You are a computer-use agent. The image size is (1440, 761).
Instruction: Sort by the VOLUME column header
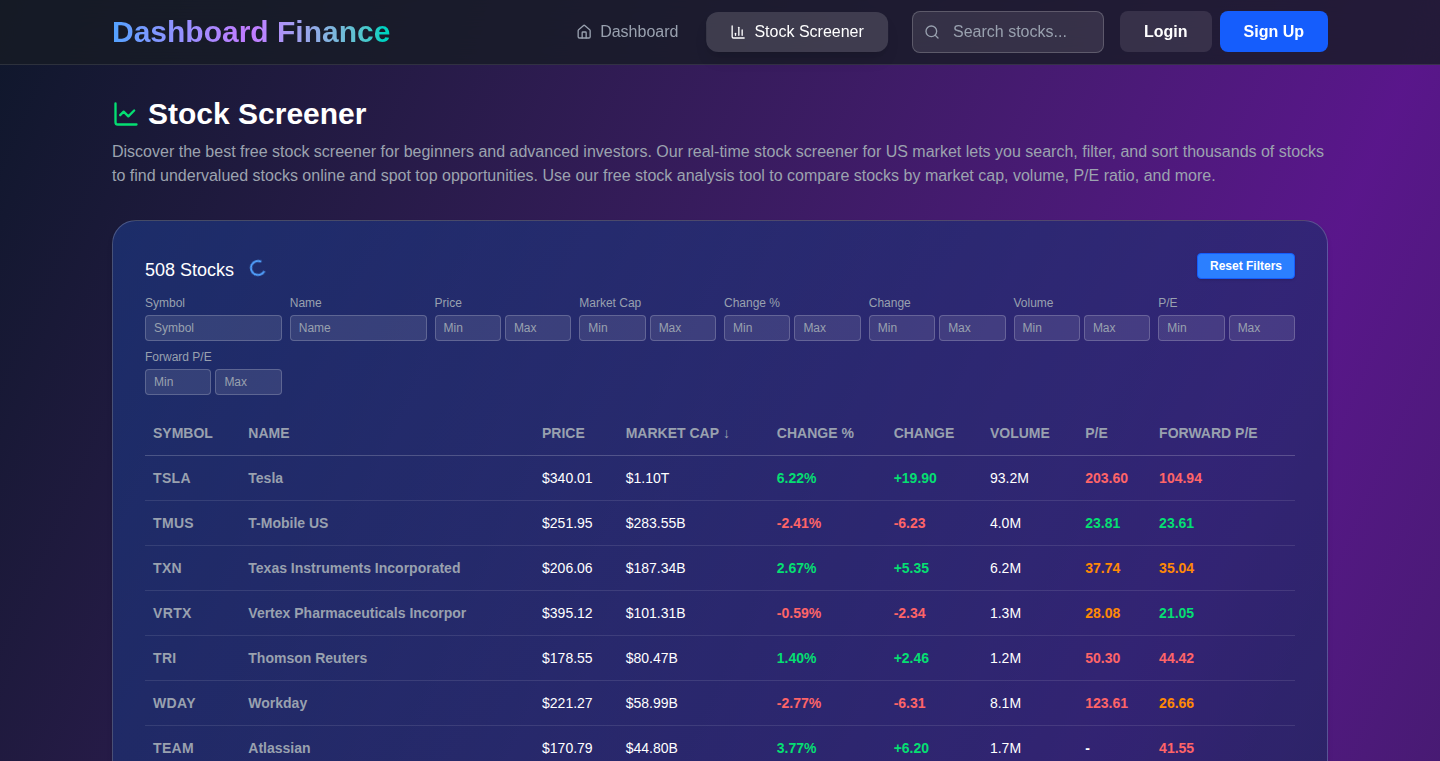(1020, 433)
